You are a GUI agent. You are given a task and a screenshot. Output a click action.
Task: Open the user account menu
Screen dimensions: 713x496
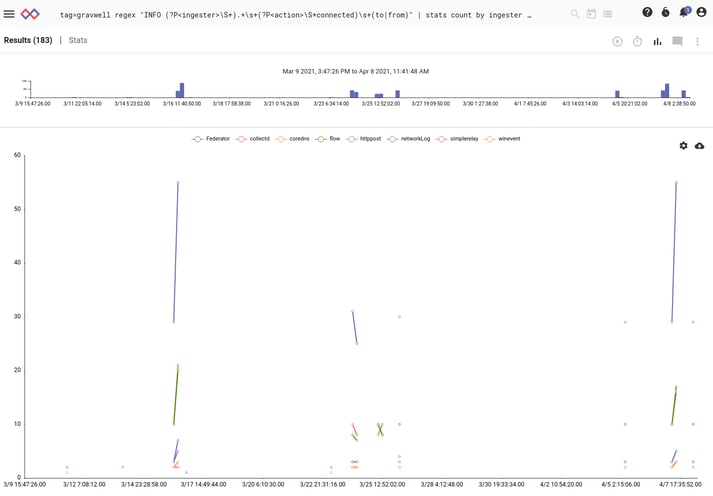[702, 13]
